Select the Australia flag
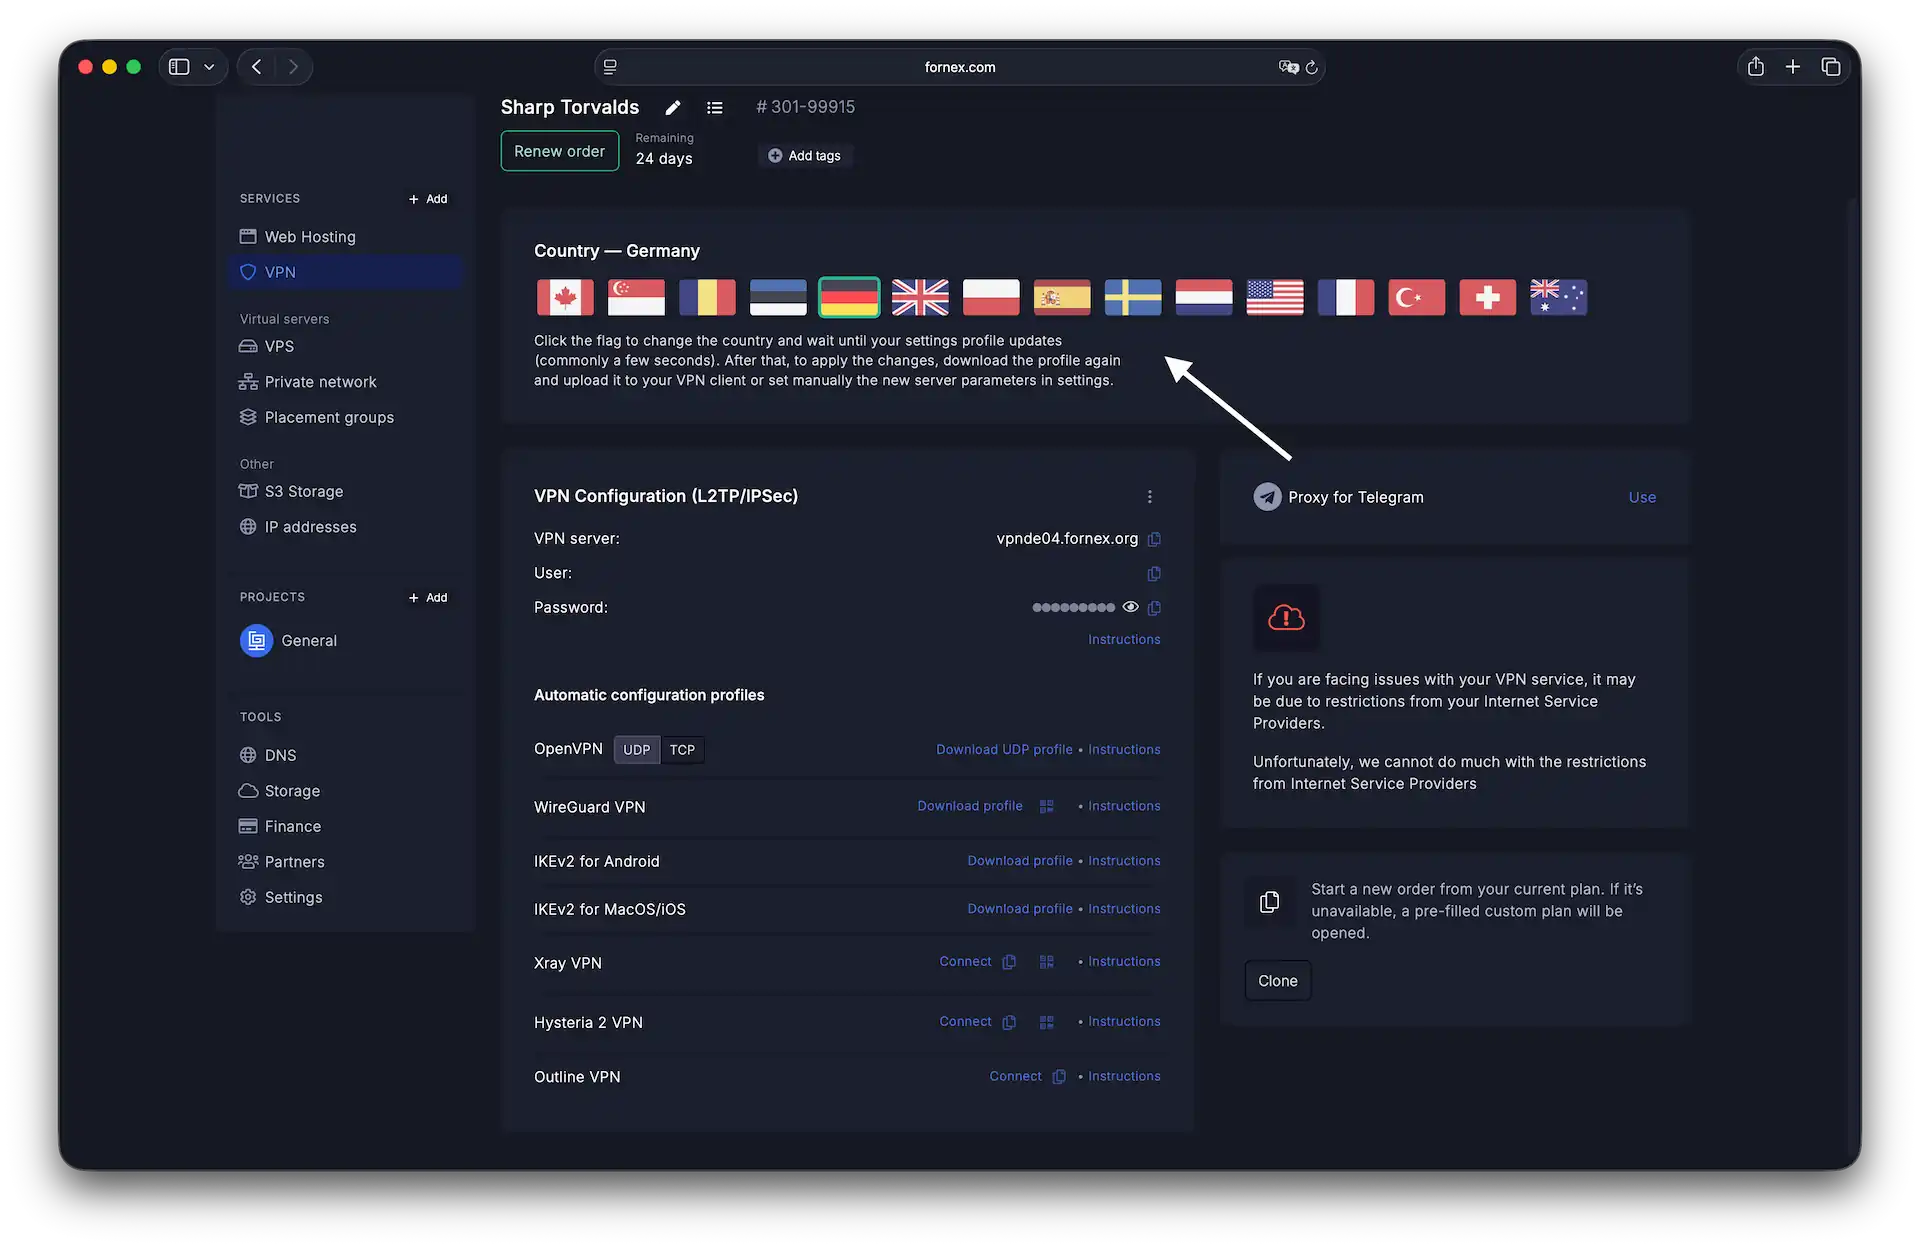The width and height of the screenshot is (1920, 1248). 1559,297
